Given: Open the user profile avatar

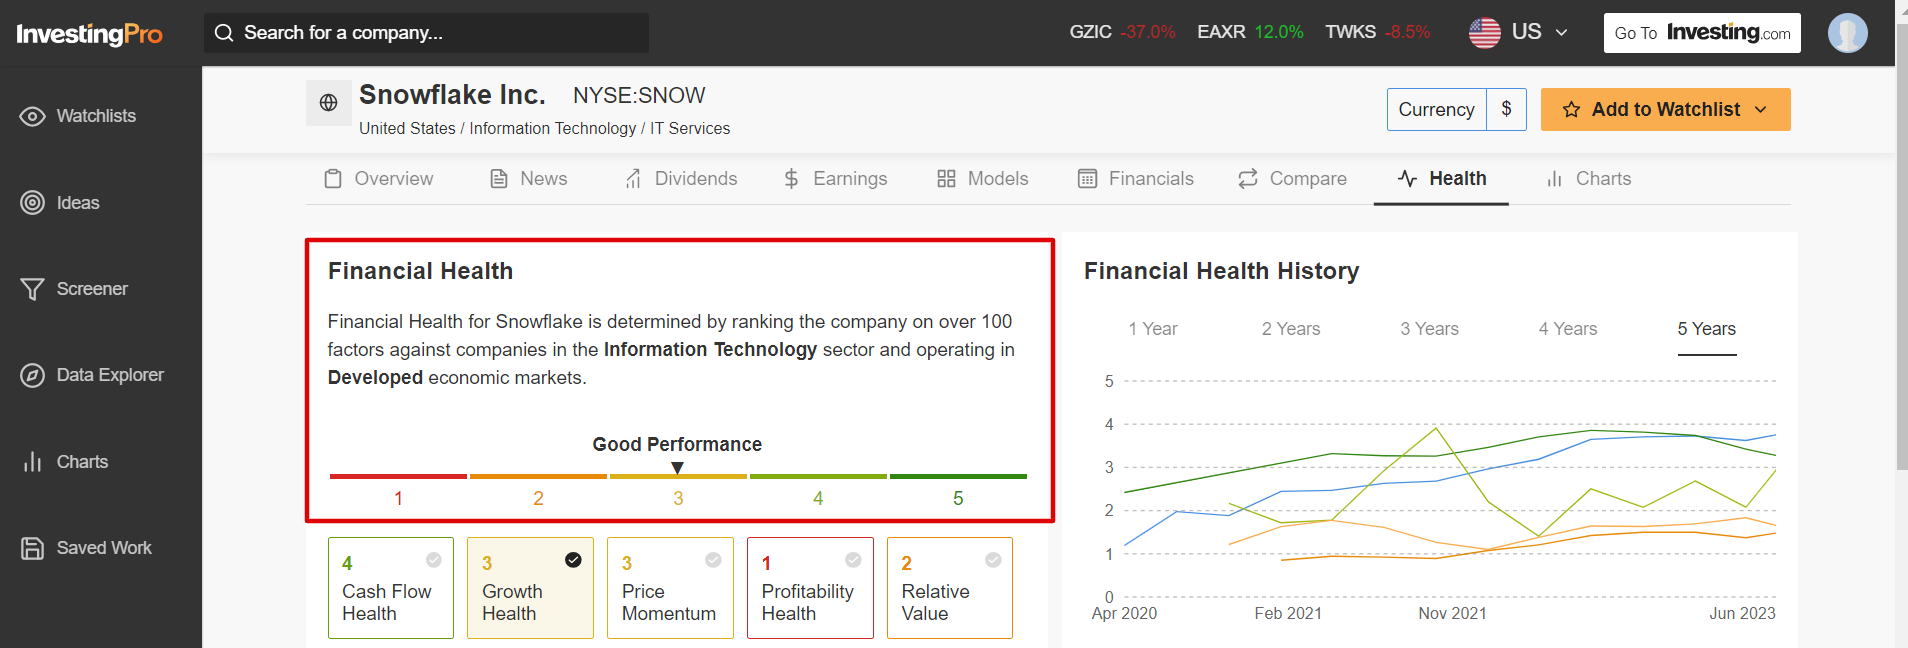Looking at the screenshot, I should (1847, 33).
